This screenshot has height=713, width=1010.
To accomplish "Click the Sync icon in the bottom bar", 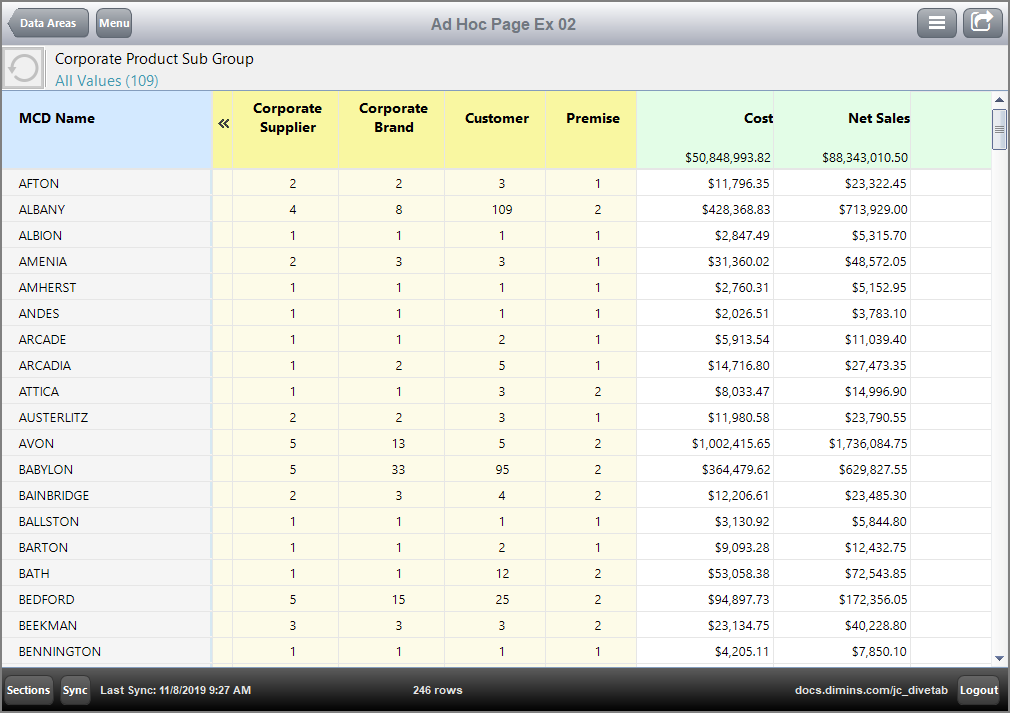I will pos(75,690).
